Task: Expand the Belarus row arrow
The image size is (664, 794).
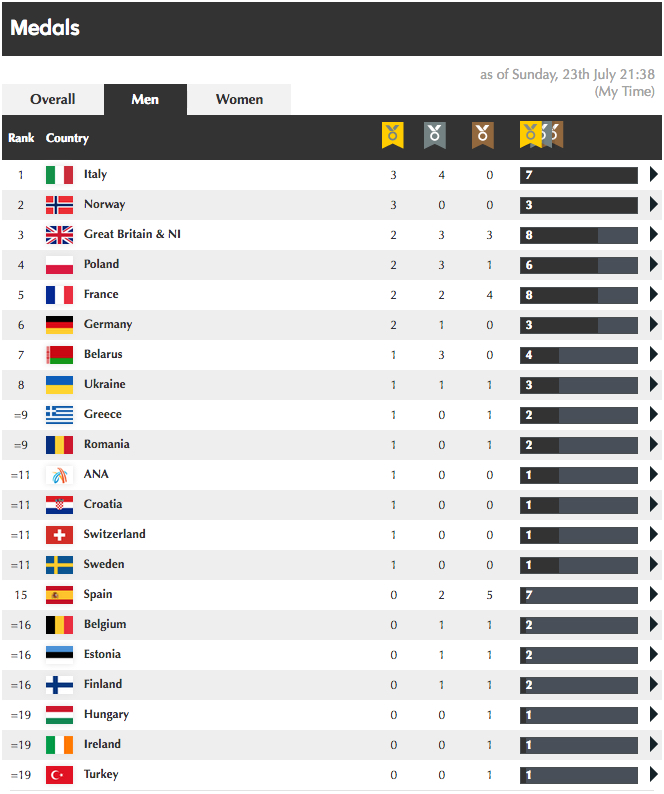Action: [653, 355]
